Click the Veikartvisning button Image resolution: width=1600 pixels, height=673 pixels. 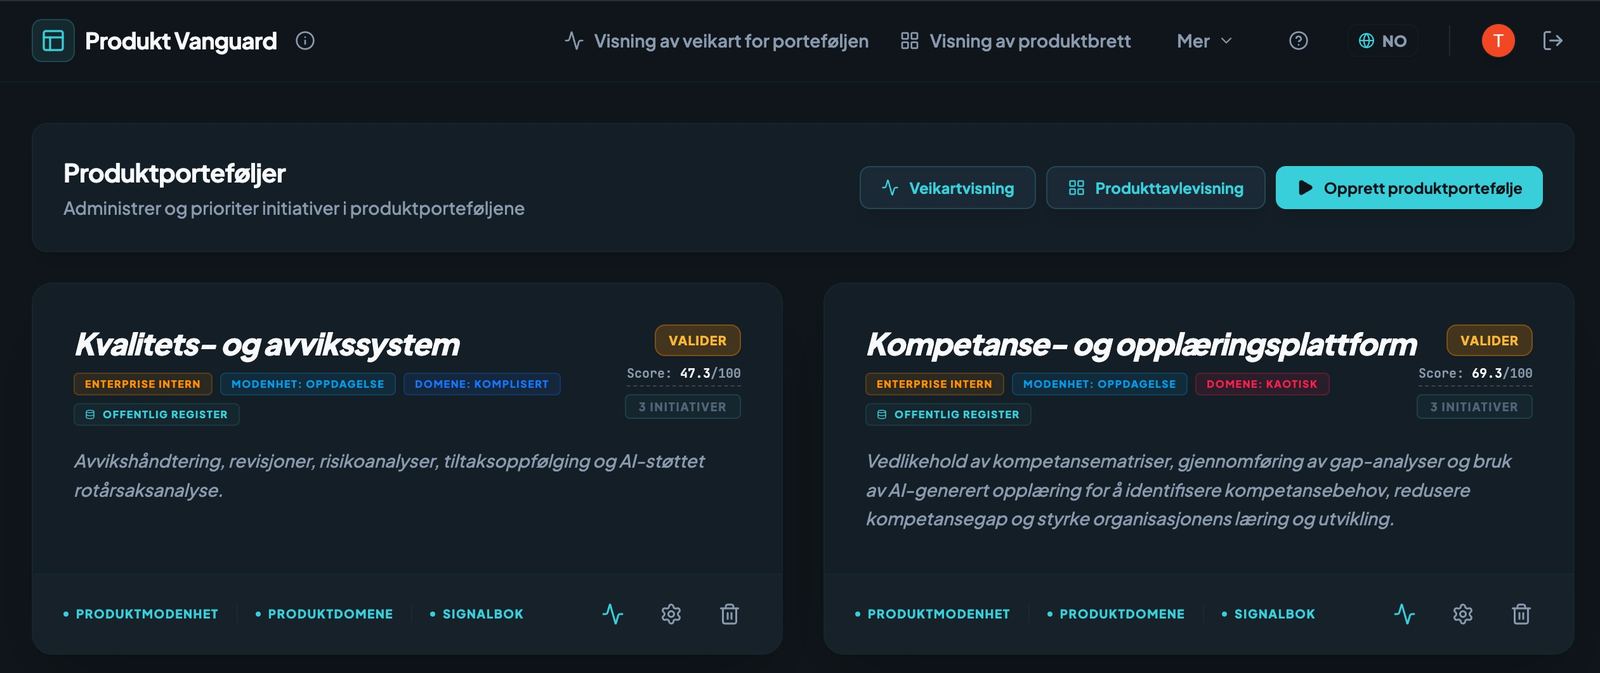(x=947, y=188)
